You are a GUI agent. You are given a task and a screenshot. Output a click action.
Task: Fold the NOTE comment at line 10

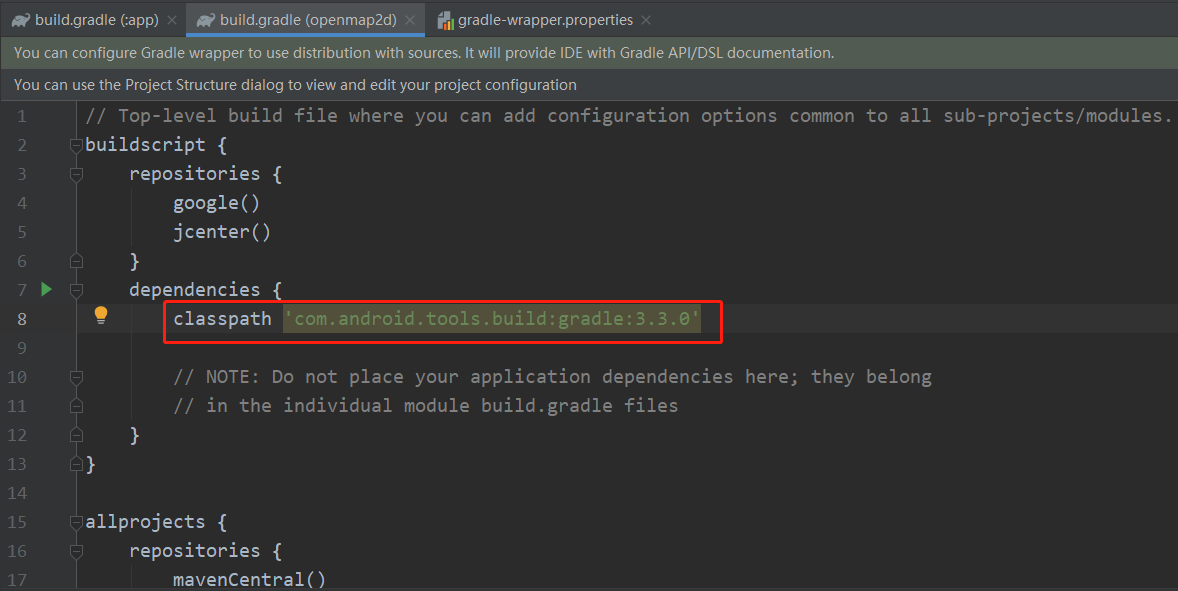[x=76, y=377]
